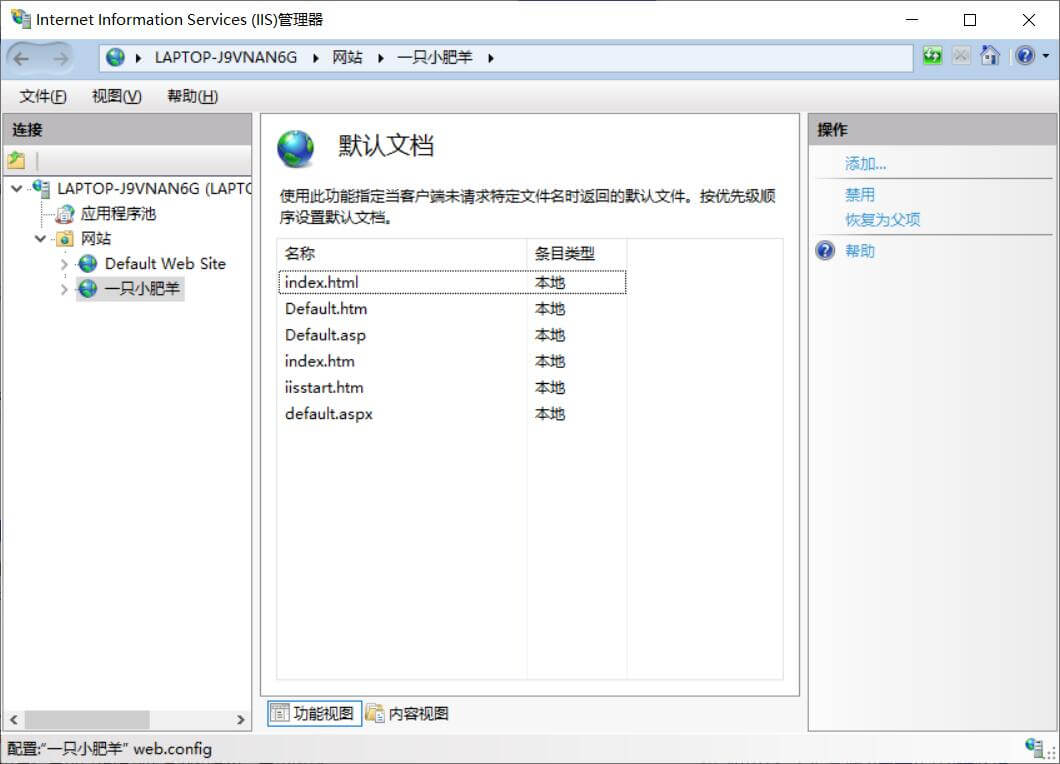
Task: Click the 帮助 link in actions
Action: coord(860,251)
